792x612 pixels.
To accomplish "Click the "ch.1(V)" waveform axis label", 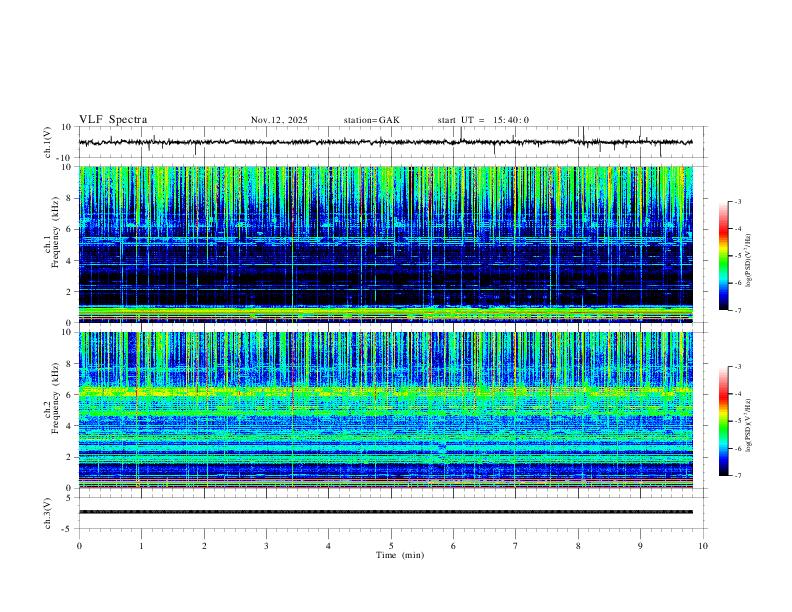I will (x=48, y=142).
